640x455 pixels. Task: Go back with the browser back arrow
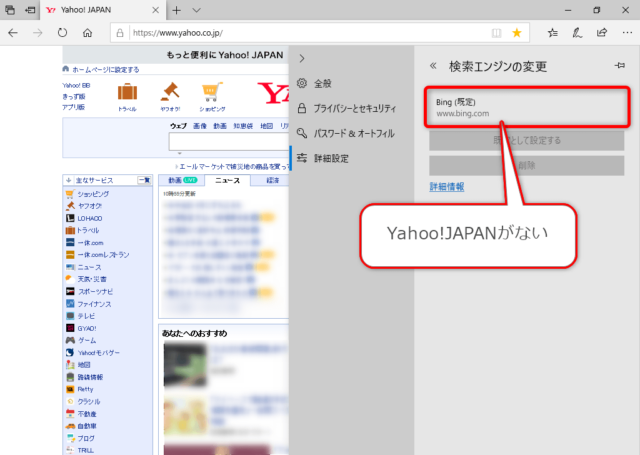coord(13,33)
